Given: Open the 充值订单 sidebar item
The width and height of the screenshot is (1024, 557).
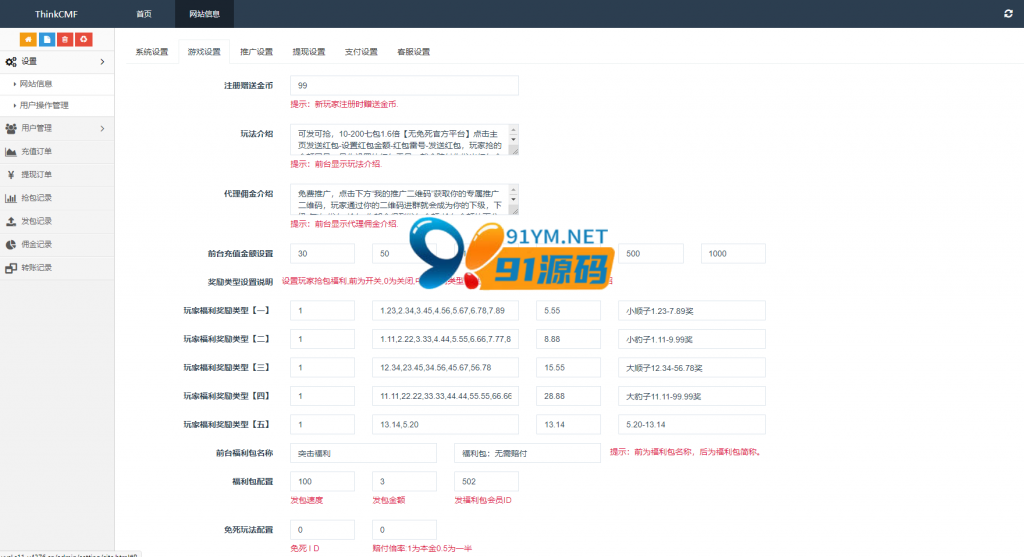Looking at the screenshot, I should pos(57,151).
